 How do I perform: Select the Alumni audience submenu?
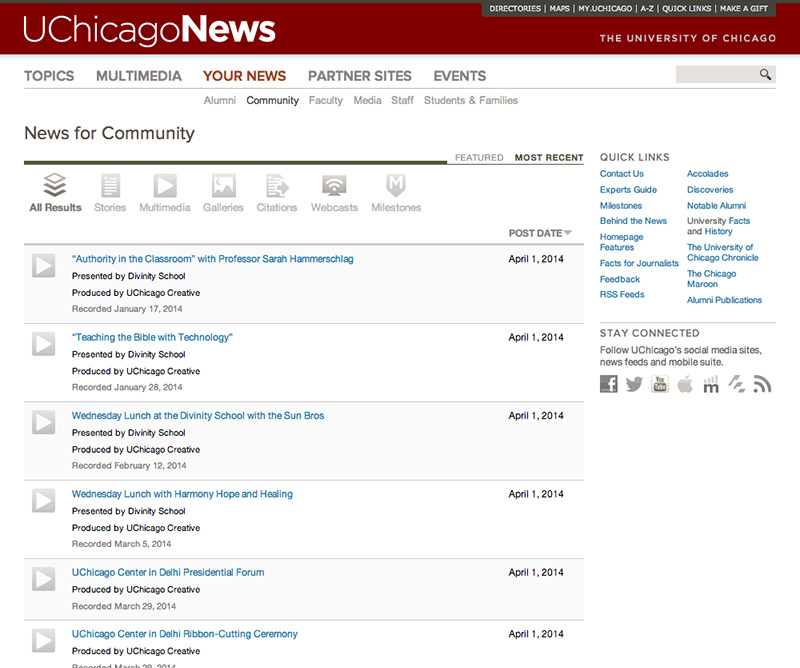pyautogui.click(x=220, y=101)
